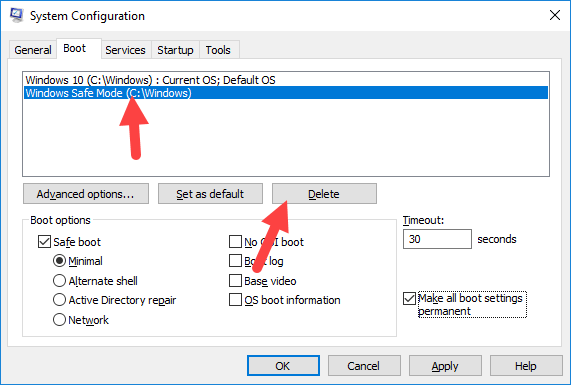The height and width of the screenshot is (385, 571).
Task: Open the Services tab
Action: click(x=125, y=50)
